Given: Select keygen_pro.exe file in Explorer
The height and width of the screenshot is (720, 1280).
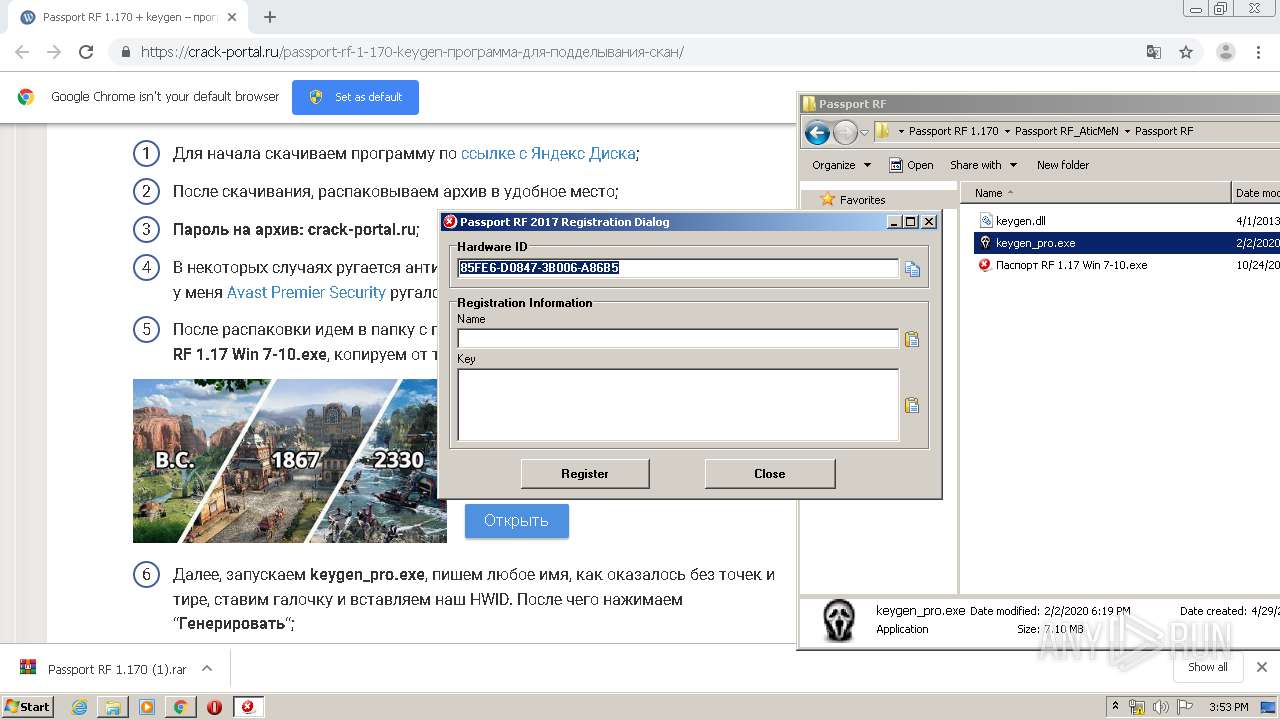Looking at the screenshot, I should click(x=1035, y=243).
